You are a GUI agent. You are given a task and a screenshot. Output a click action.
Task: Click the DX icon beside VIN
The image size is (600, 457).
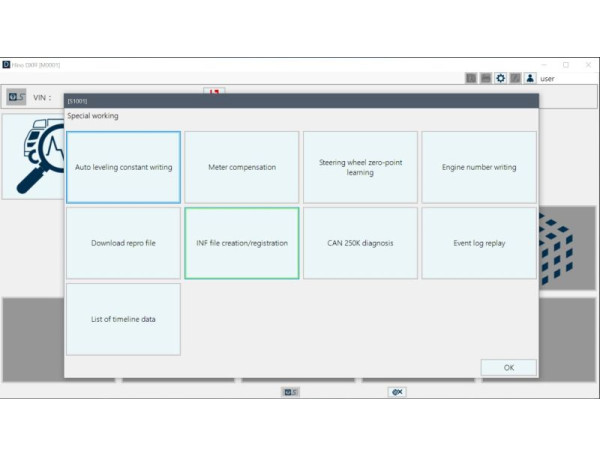(x=16, y=97)
